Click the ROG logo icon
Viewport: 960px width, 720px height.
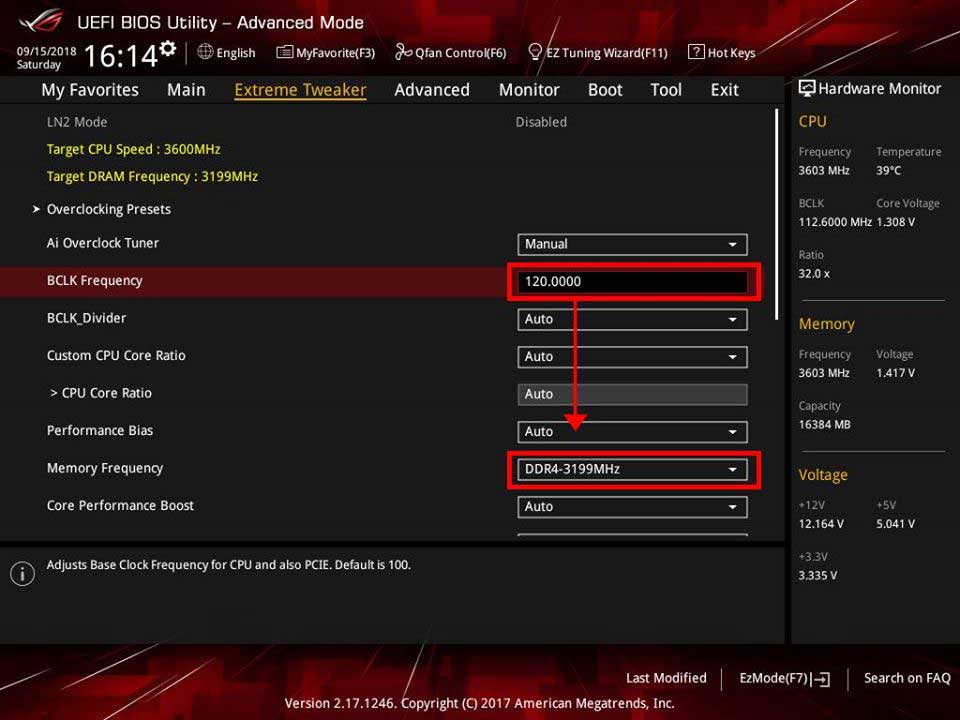click(40, 22)
